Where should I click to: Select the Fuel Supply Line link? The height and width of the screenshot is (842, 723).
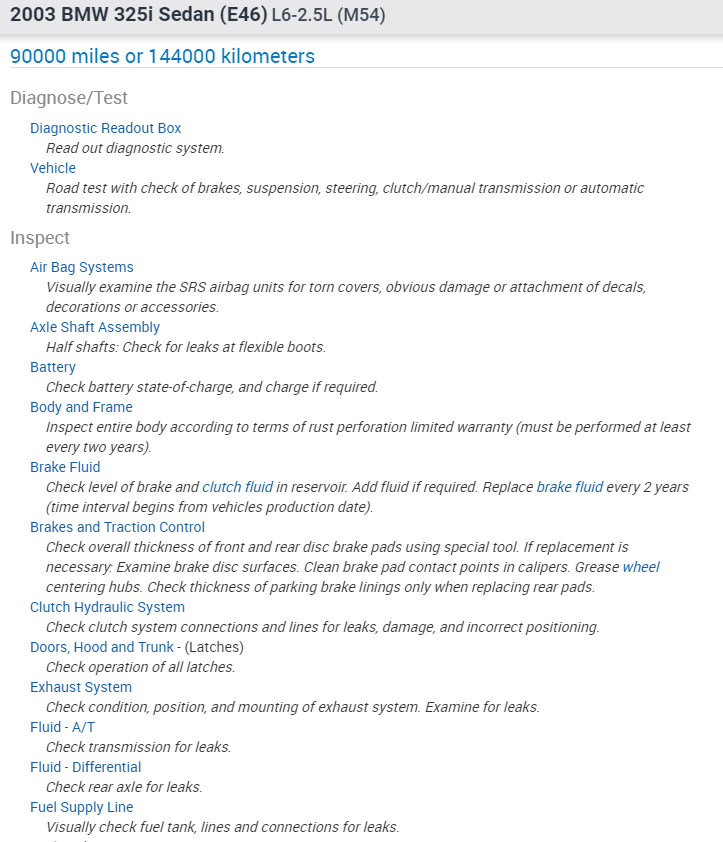[81, 807]
